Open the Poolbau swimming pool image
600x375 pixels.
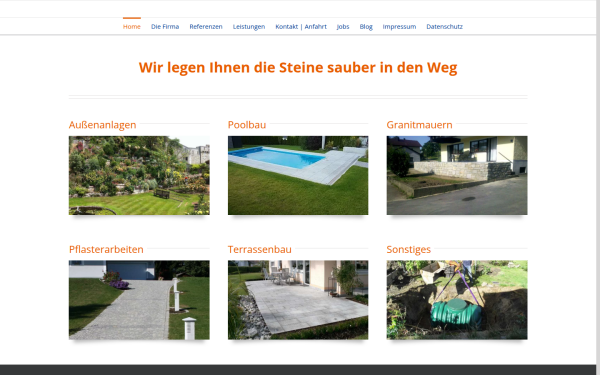tap(298, 175)
